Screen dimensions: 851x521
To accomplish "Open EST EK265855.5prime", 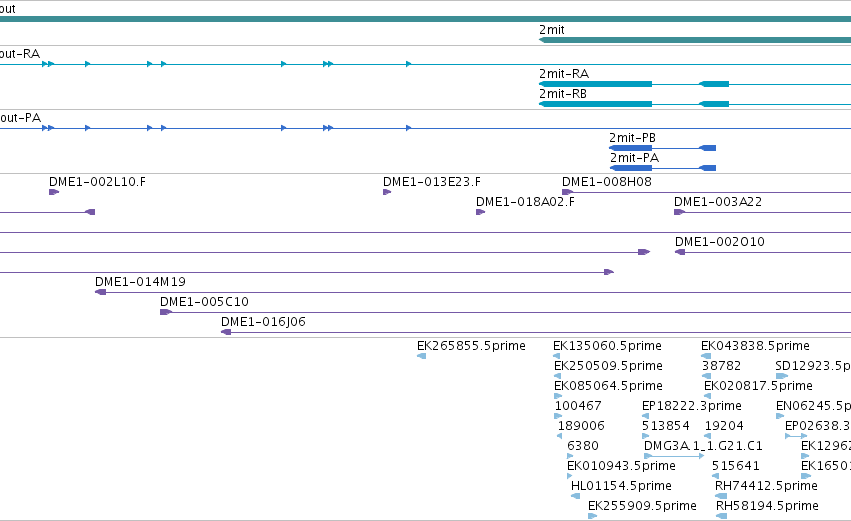I will pyautogui.click(x=471, y=346).
